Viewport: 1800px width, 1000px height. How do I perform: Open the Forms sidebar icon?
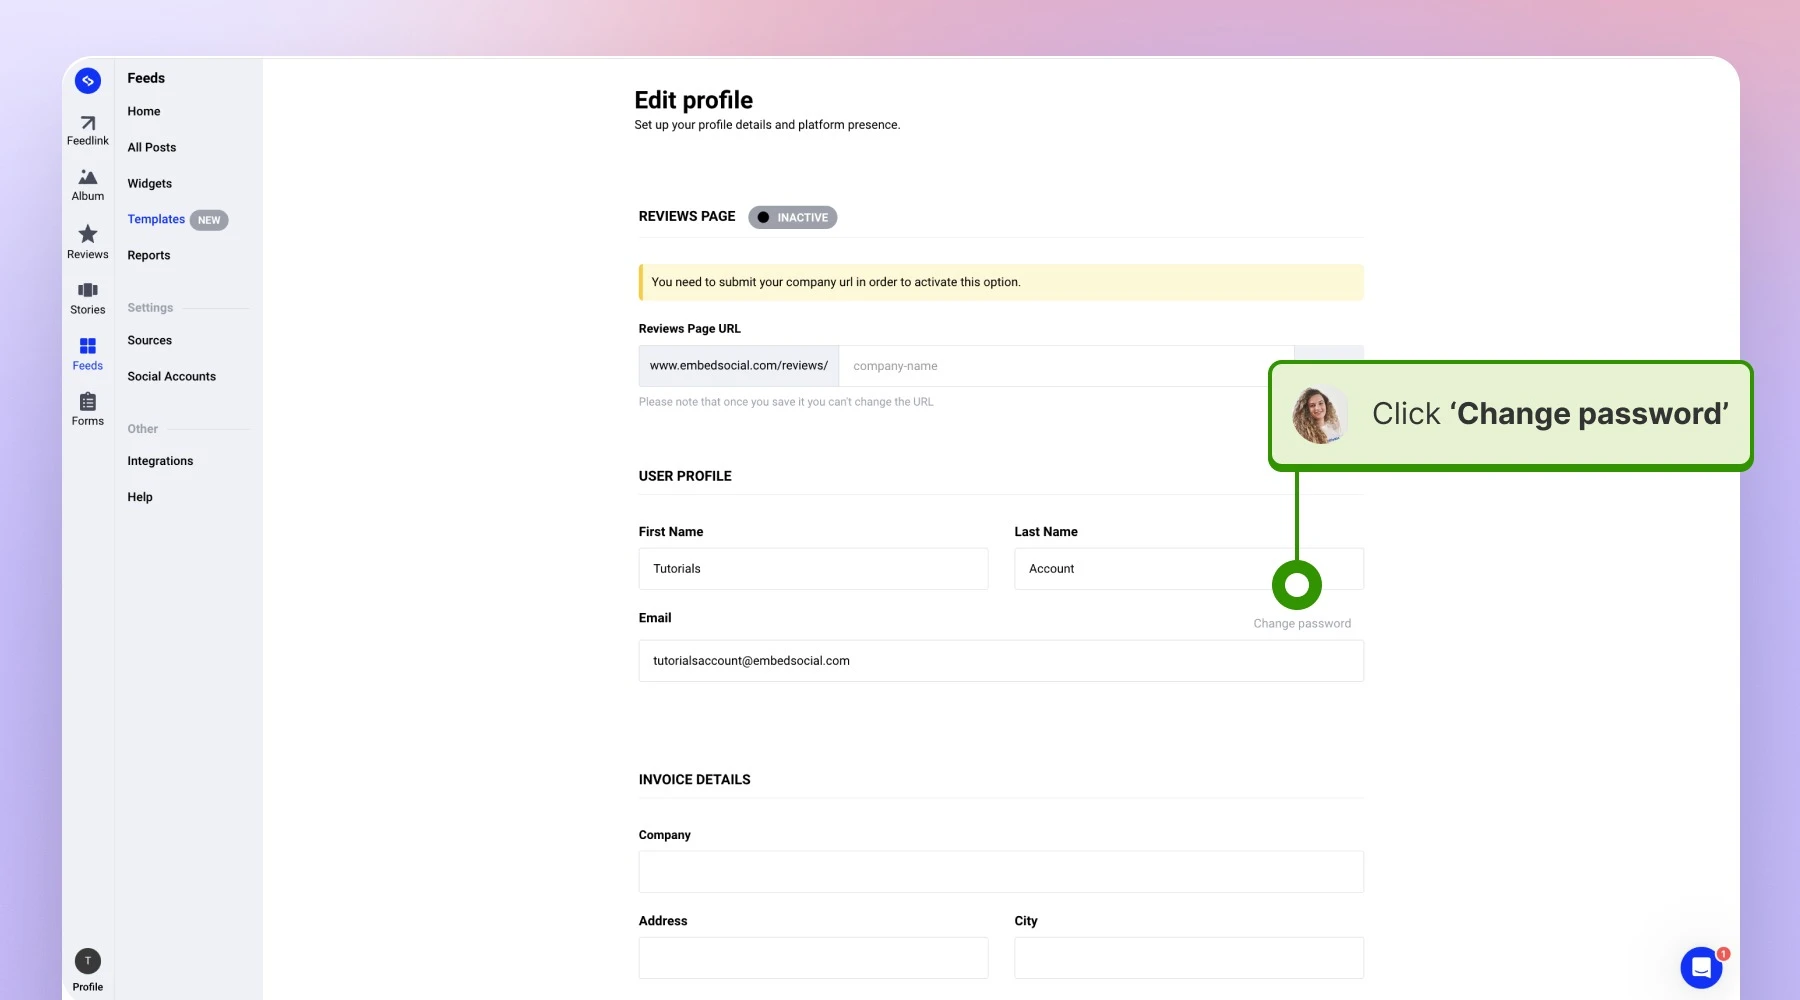click(88, 402)
